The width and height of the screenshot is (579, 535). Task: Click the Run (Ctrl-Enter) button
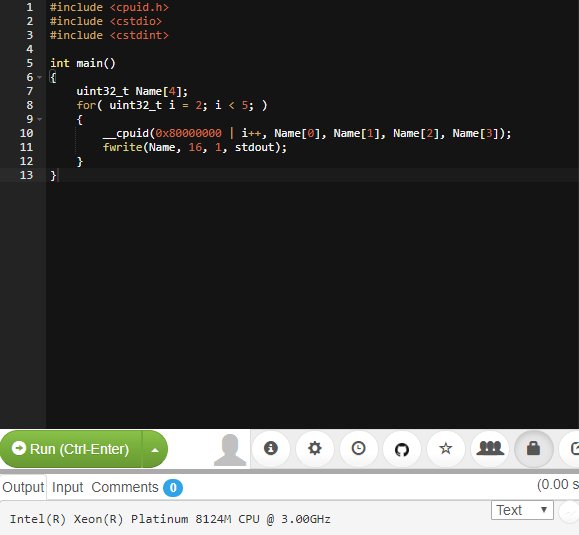point(71,449)
